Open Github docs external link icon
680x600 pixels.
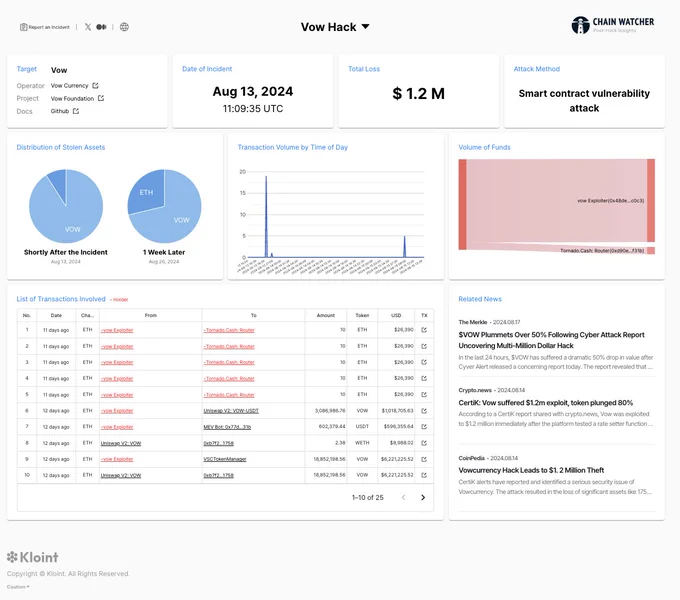[x=76, y=111]
